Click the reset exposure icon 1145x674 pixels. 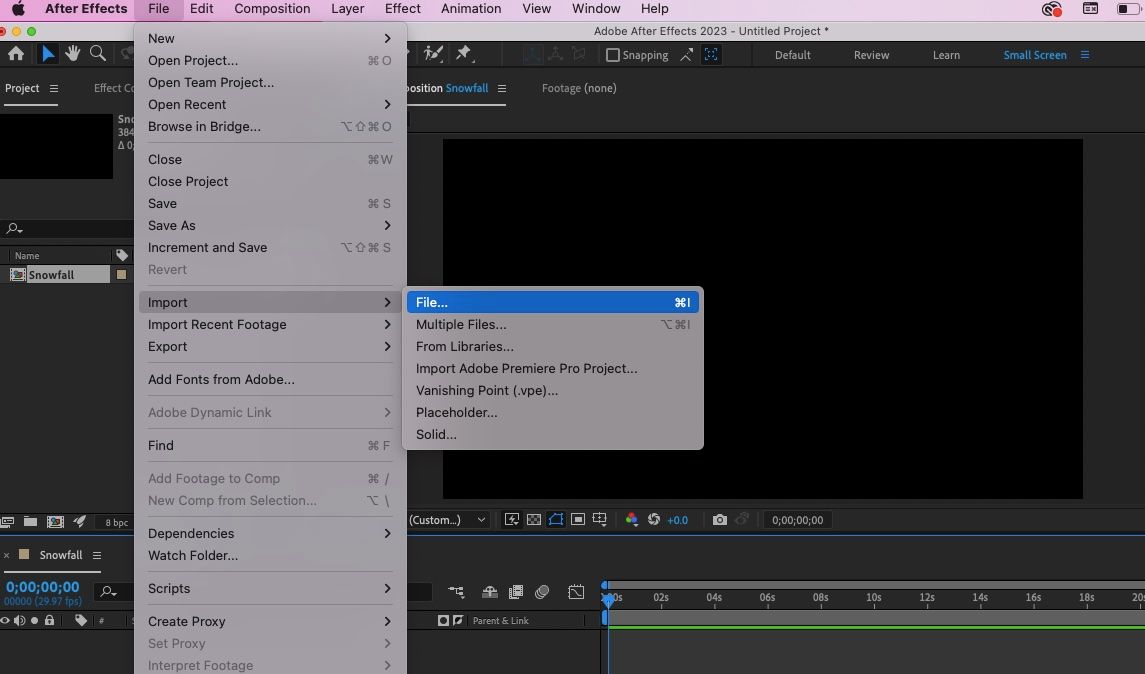(654, 520)
